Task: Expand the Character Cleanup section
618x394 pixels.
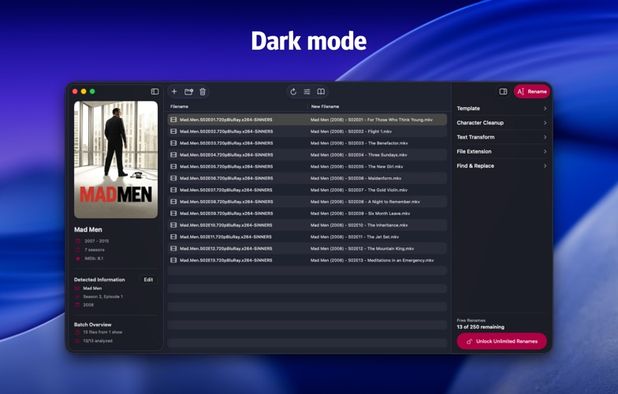Action: (x=502, y=123)
